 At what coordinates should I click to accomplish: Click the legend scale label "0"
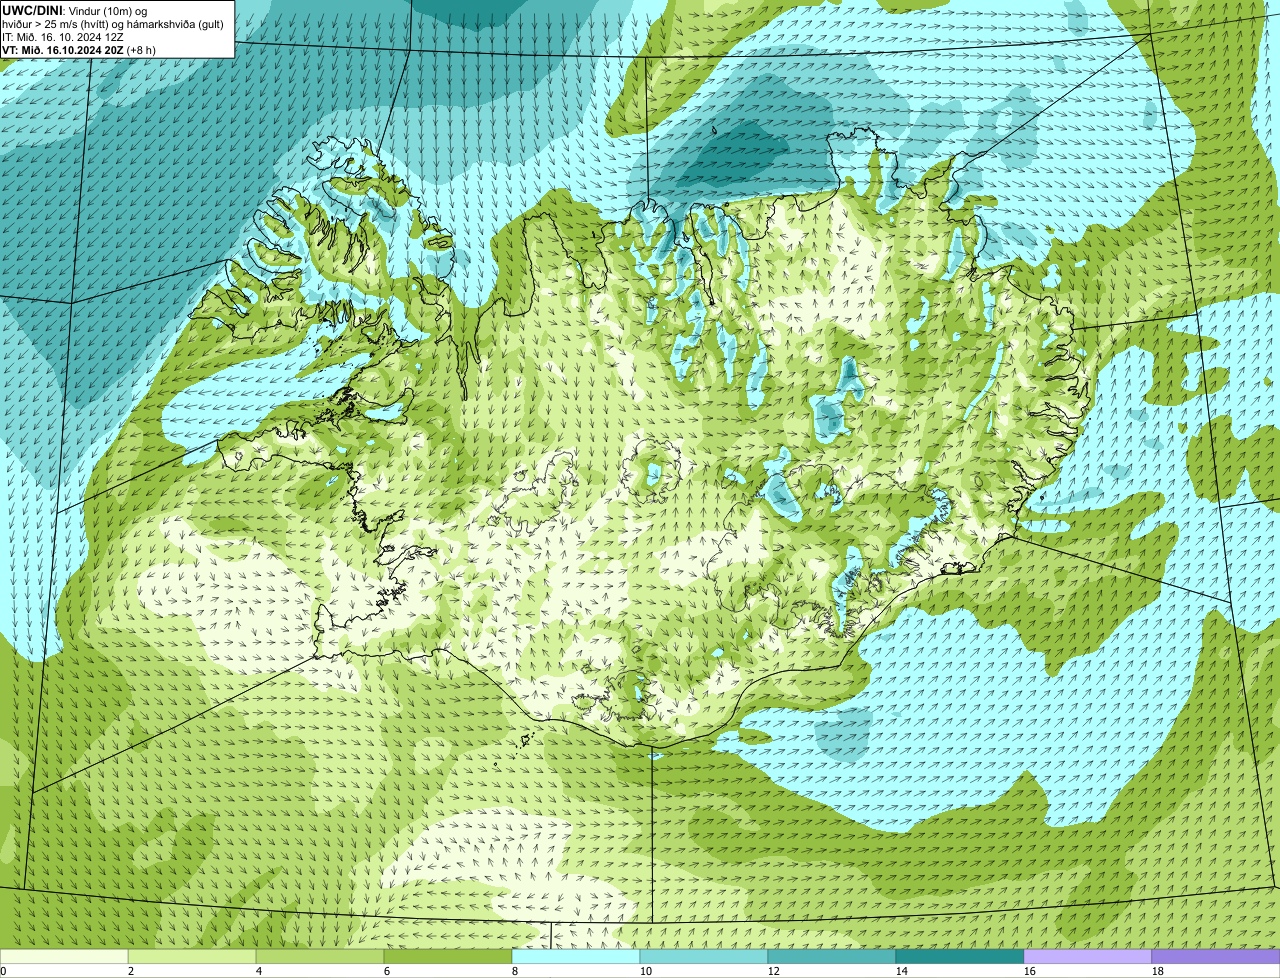3,971
